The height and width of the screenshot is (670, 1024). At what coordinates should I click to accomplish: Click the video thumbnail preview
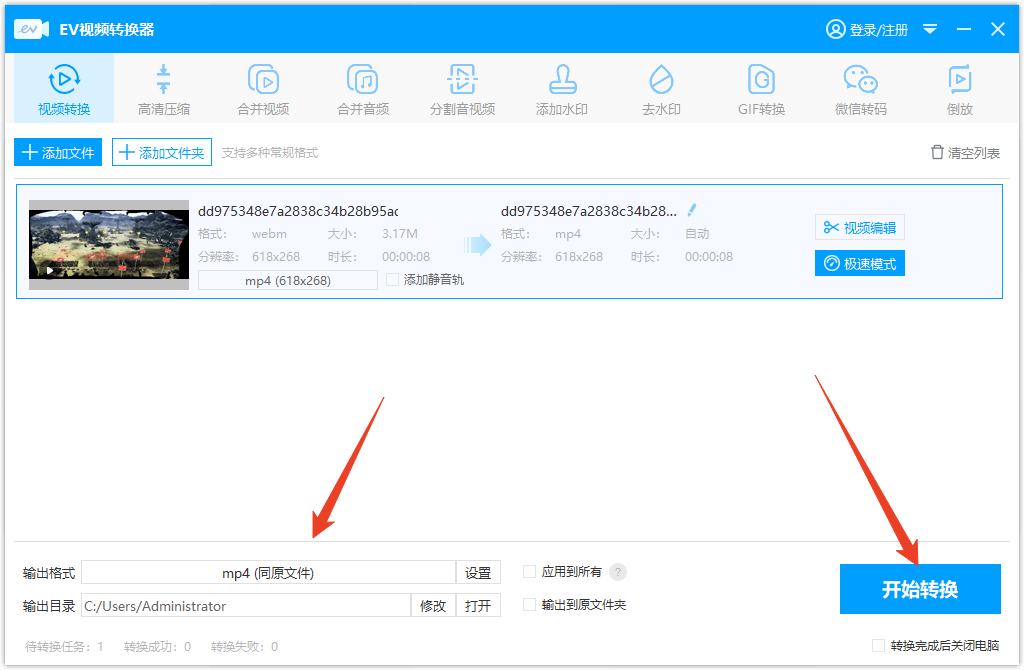[x=109, y=245]
